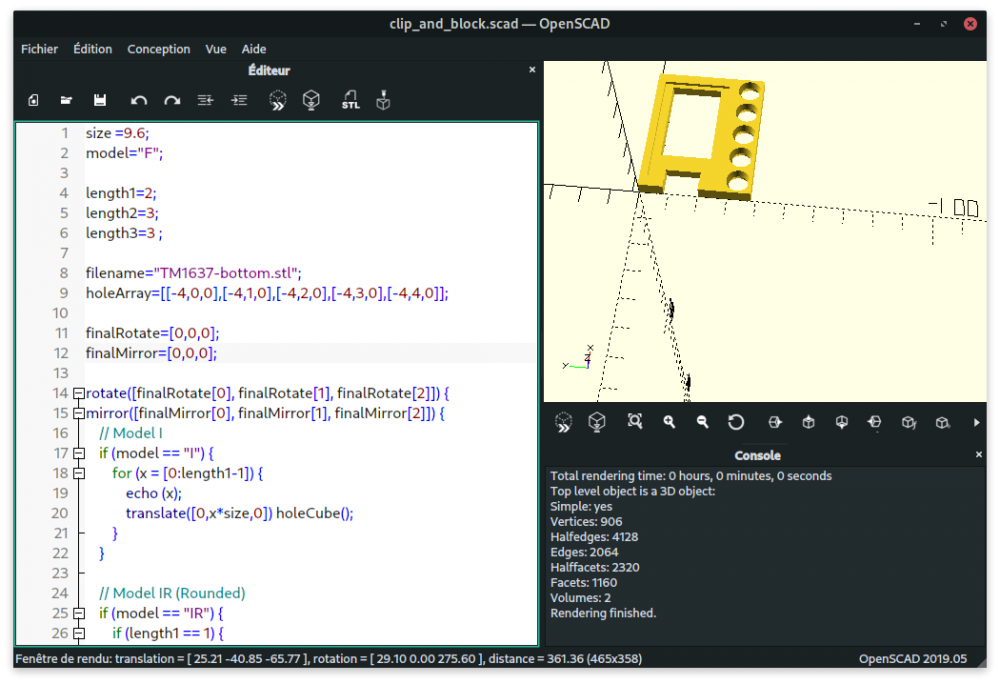Click on line 12 finalMirror in editor
The height and width of the screenshot is (684, 1000).
point(151,353)
